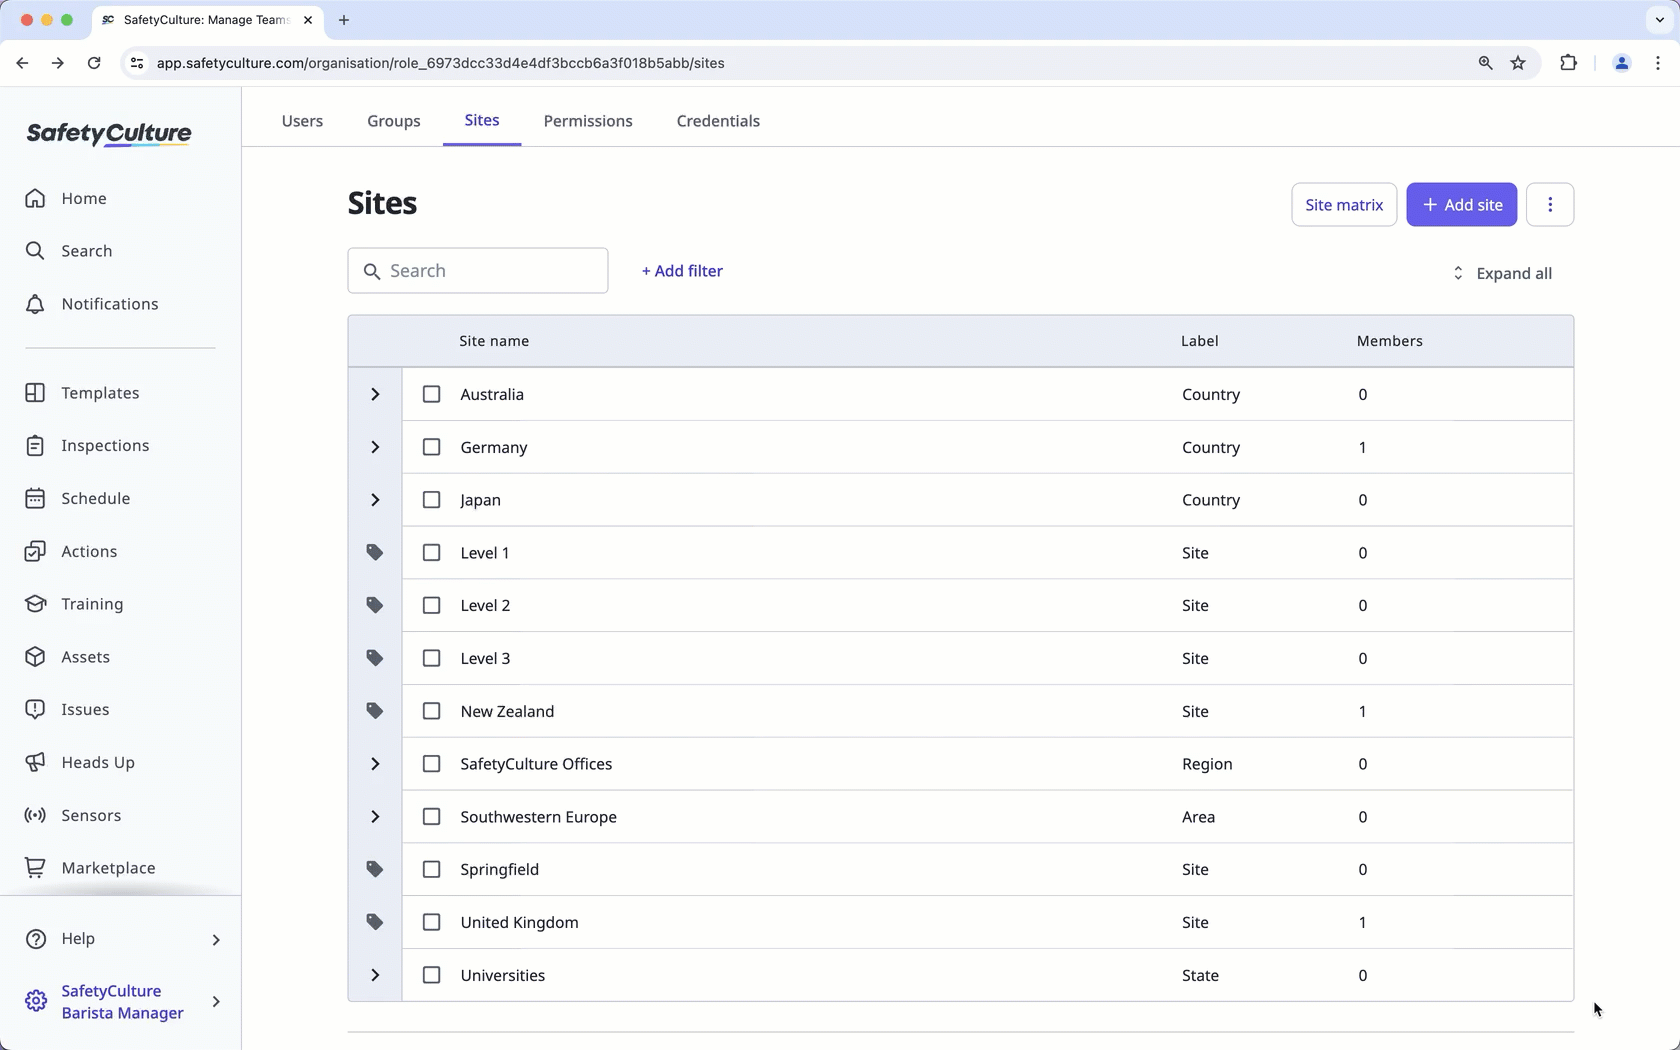Image resolution: width=1680 pixels, height=1050 pixels.
Task: Switch to the Permissions tab
Action: [x=588, y=121]
